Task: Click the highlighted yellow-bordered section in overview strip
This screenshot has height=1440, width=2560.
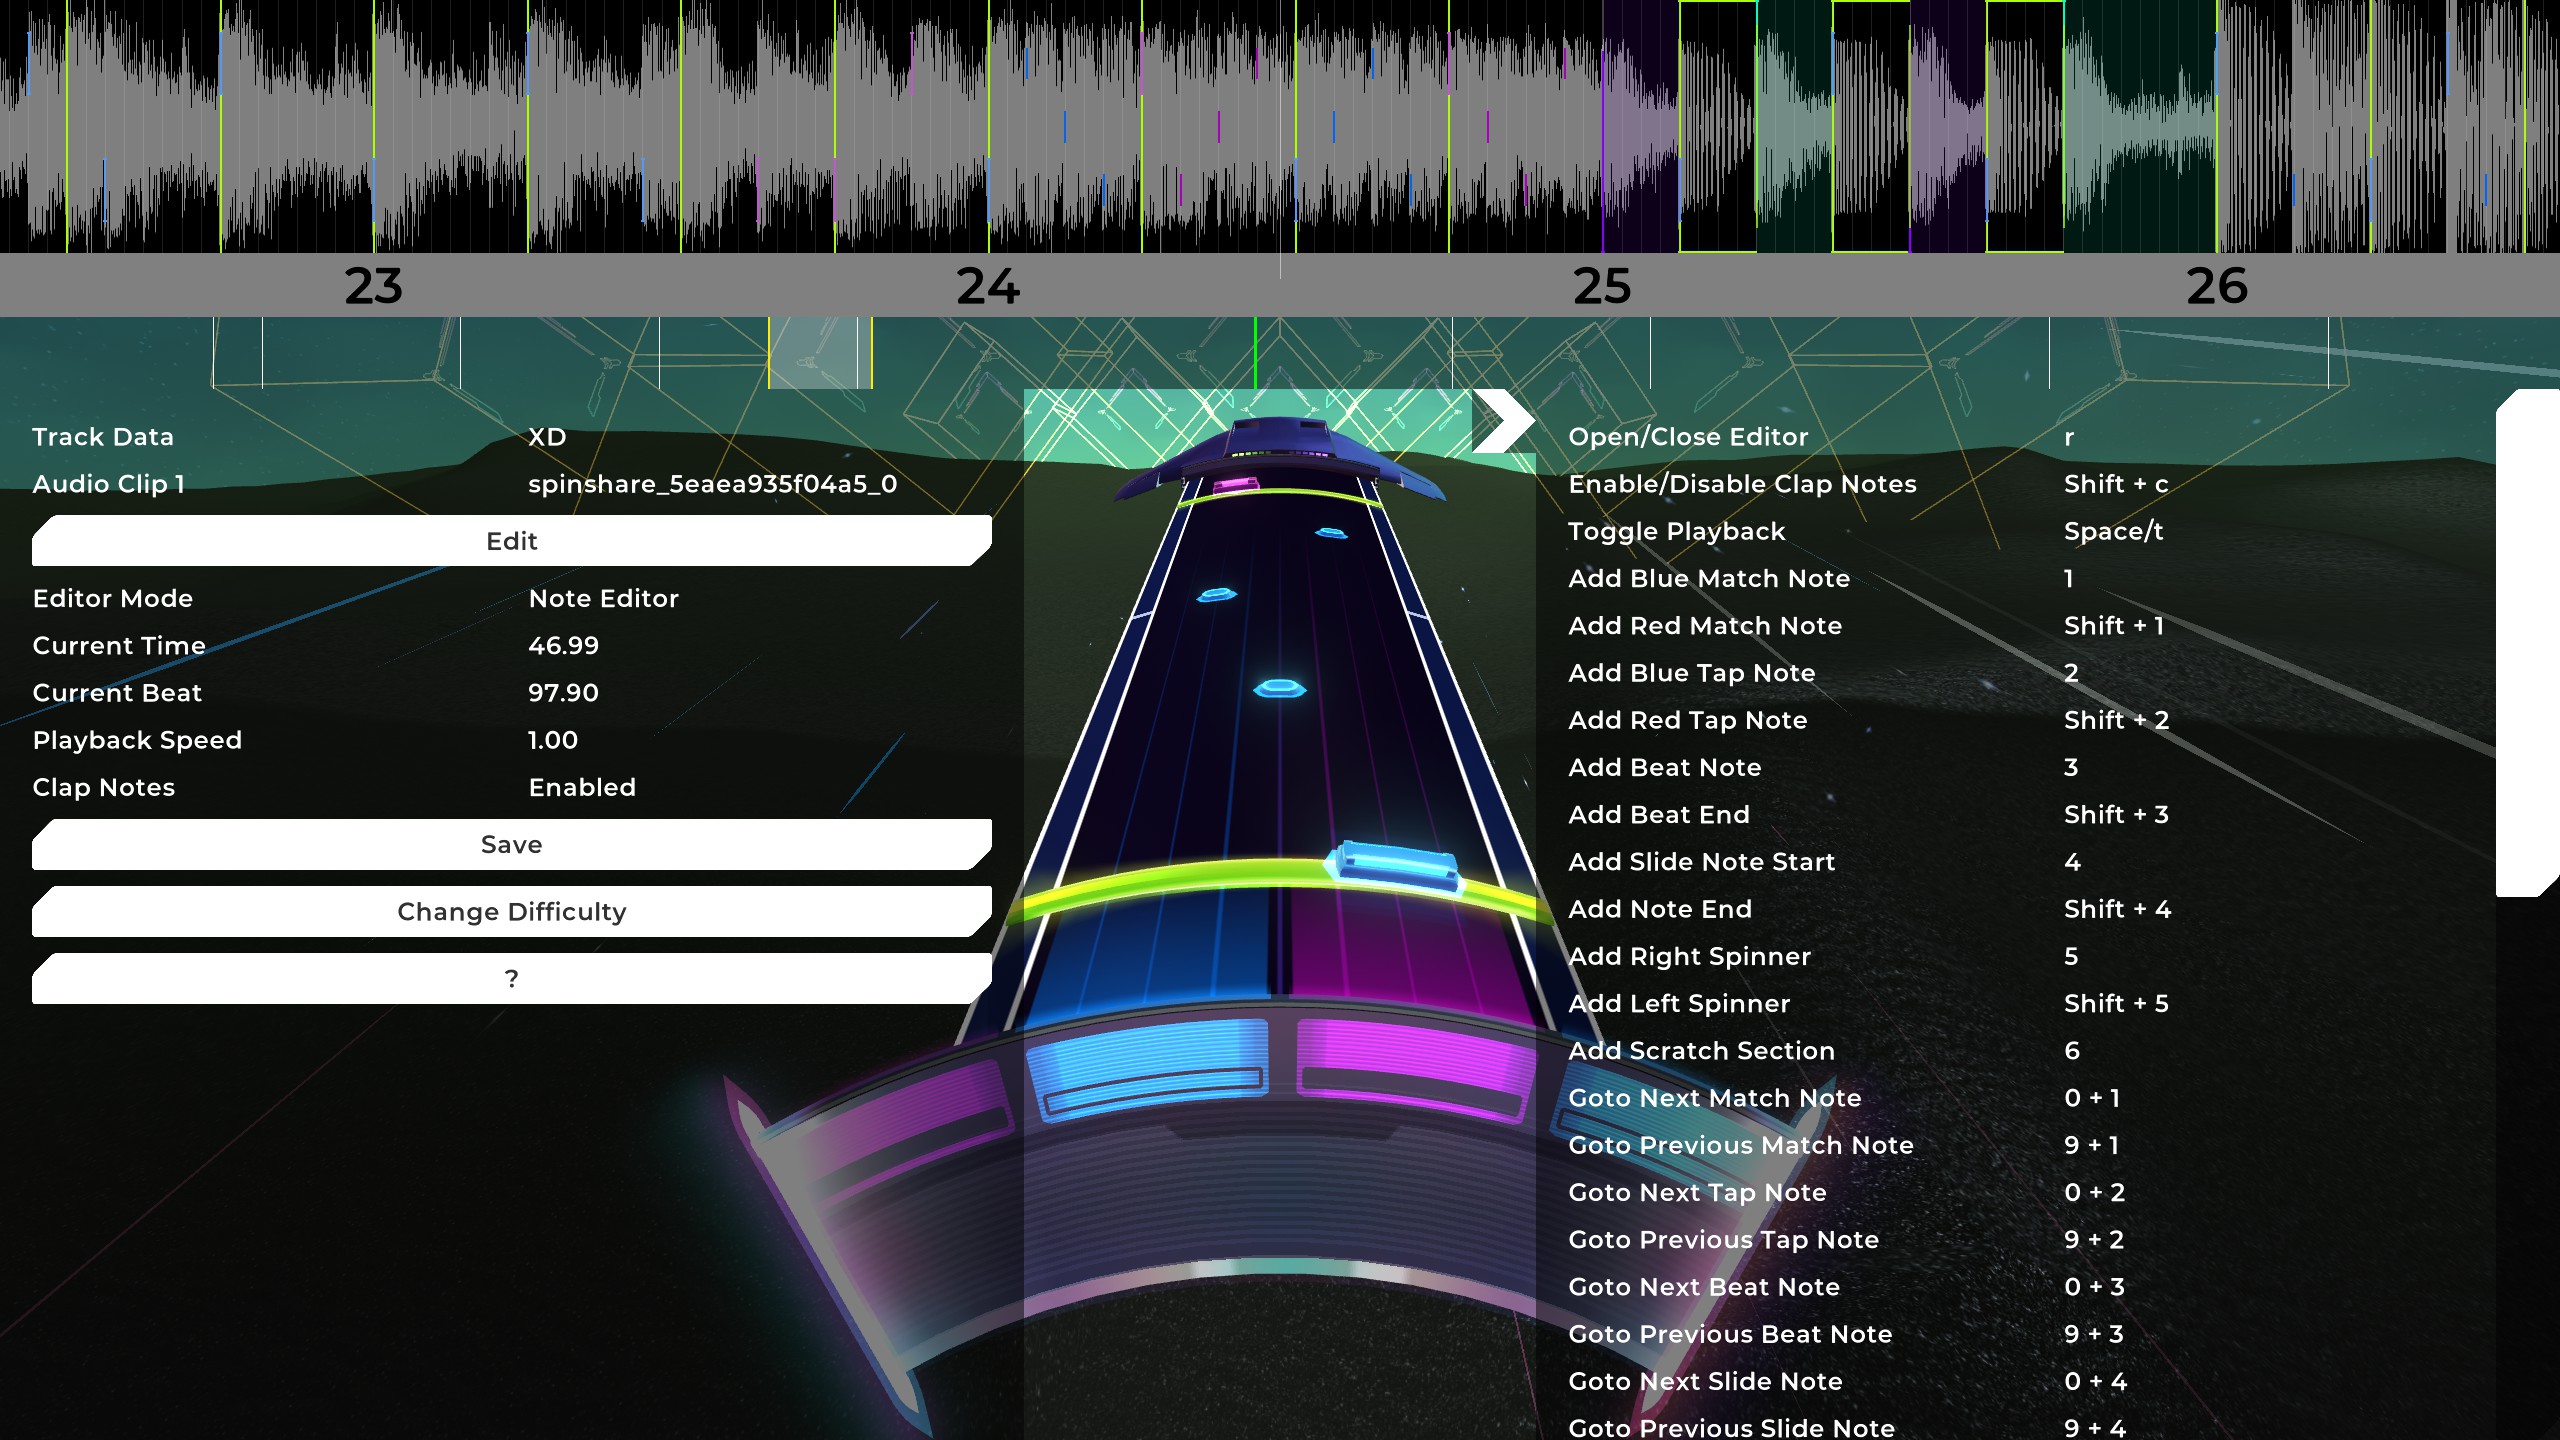Action: pyautogui.click(x=819, y=352)
